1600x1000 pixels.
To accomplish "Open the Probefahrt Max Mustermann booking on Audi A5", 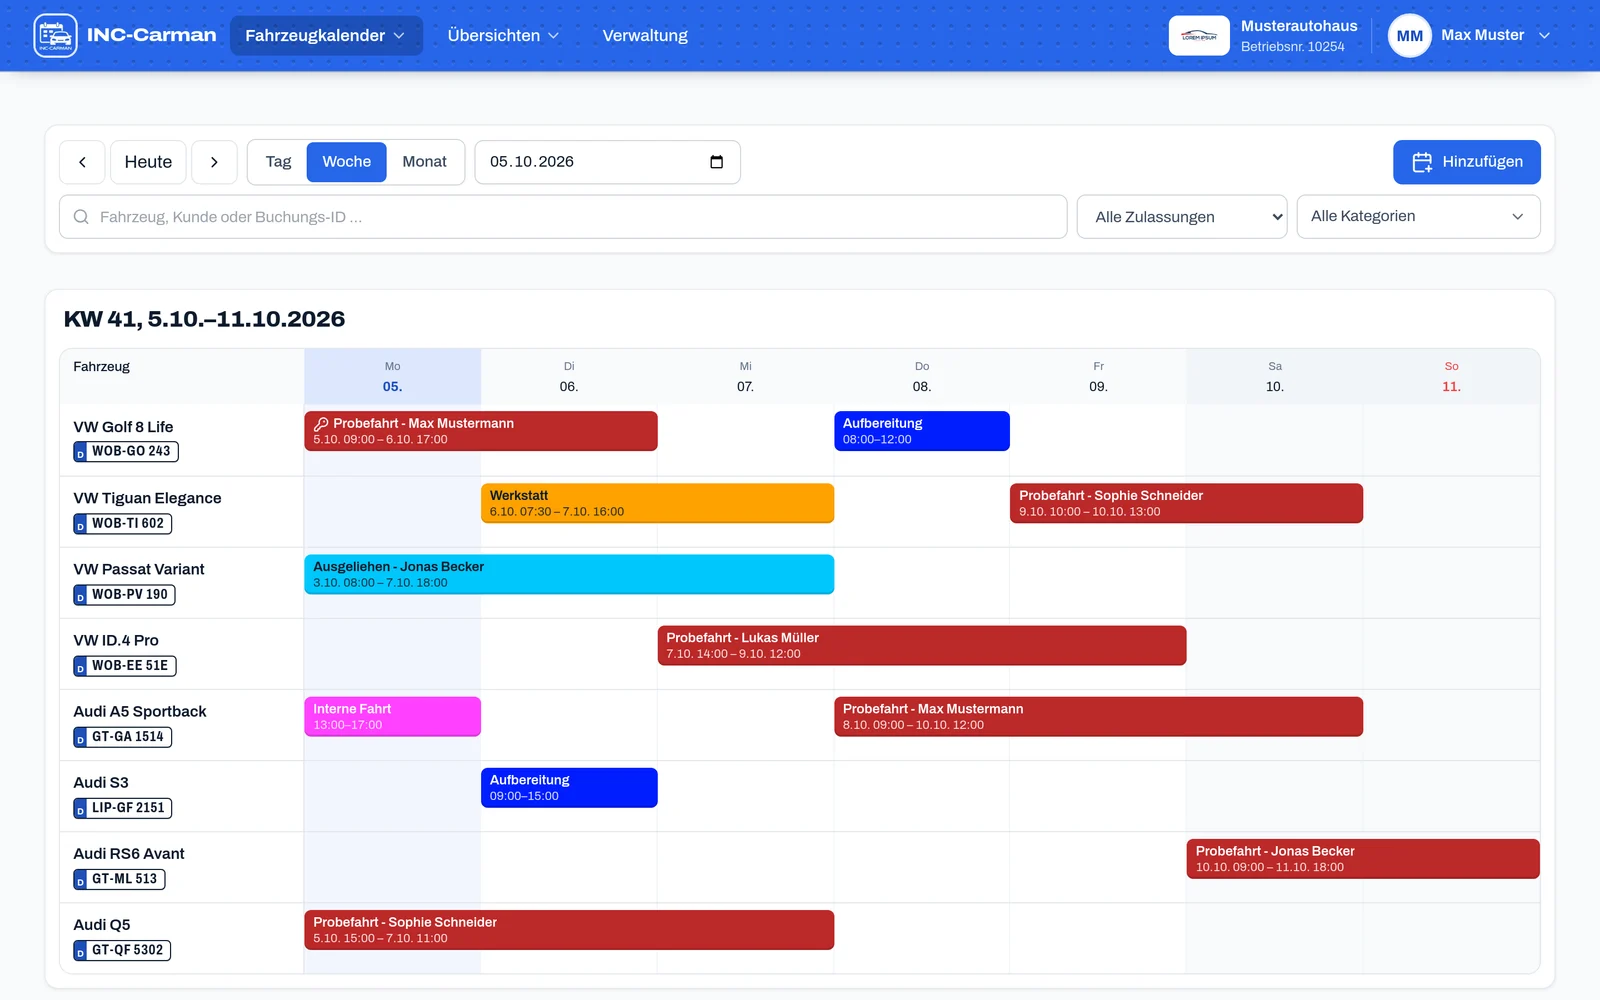I will [x=1098, y=716].
